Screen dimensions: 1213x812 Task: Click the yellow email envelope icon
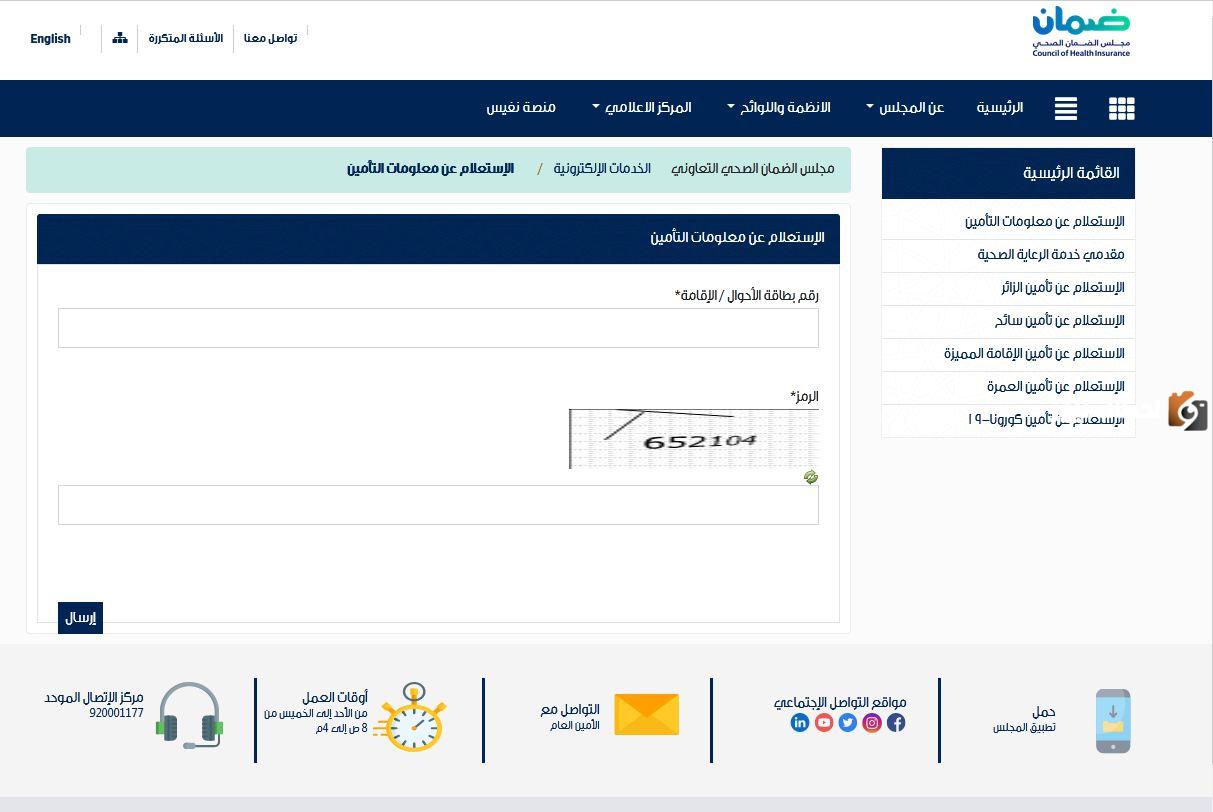pyautogui.click(x=646, y=714)
